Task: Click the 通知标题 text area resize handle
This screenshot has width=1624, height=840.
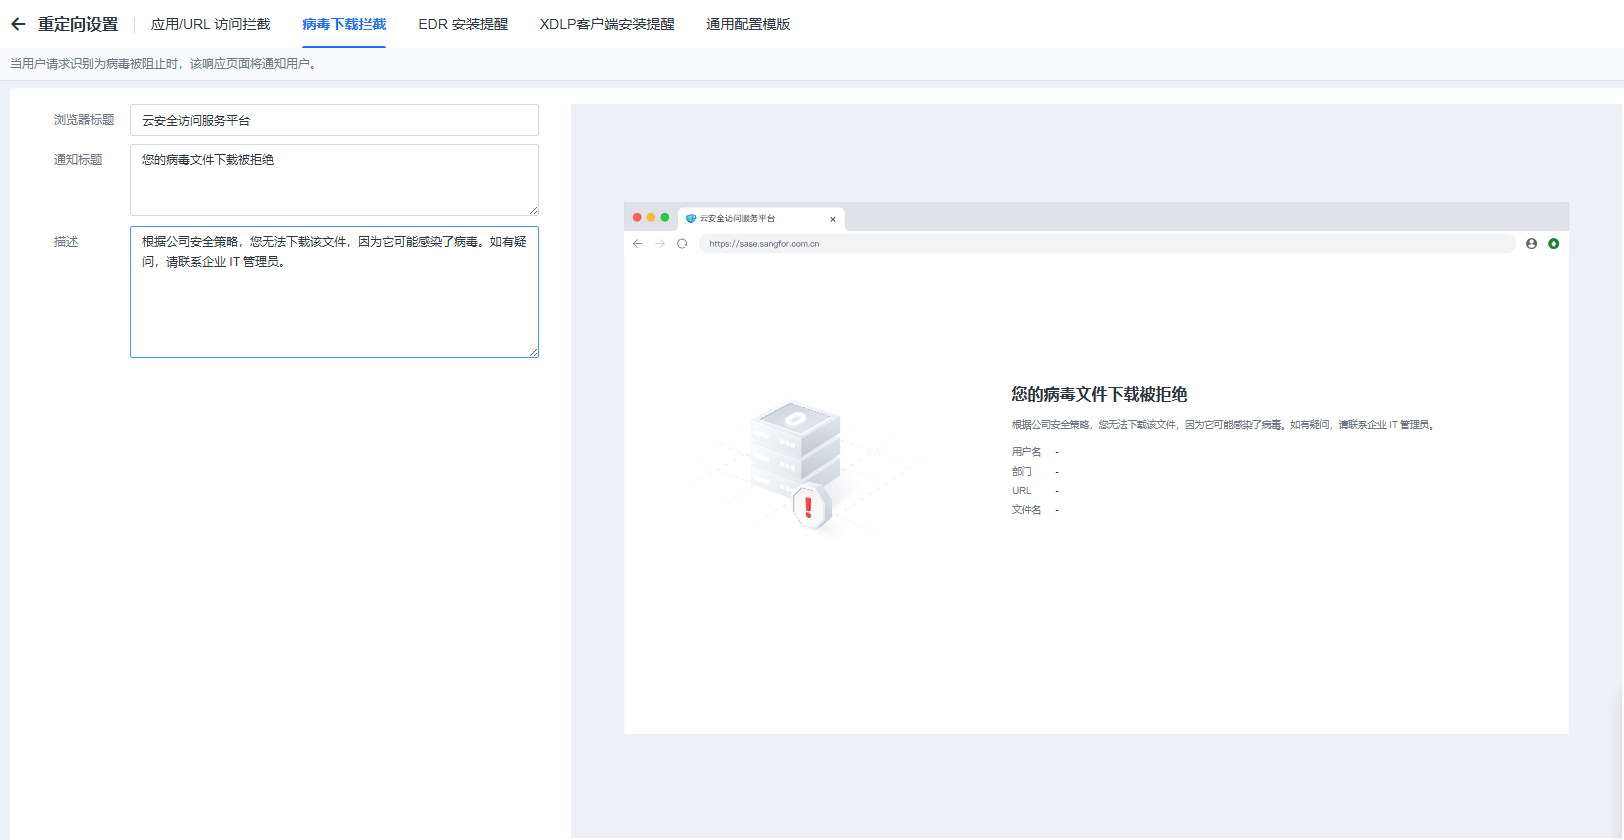Action: [534, 210]
